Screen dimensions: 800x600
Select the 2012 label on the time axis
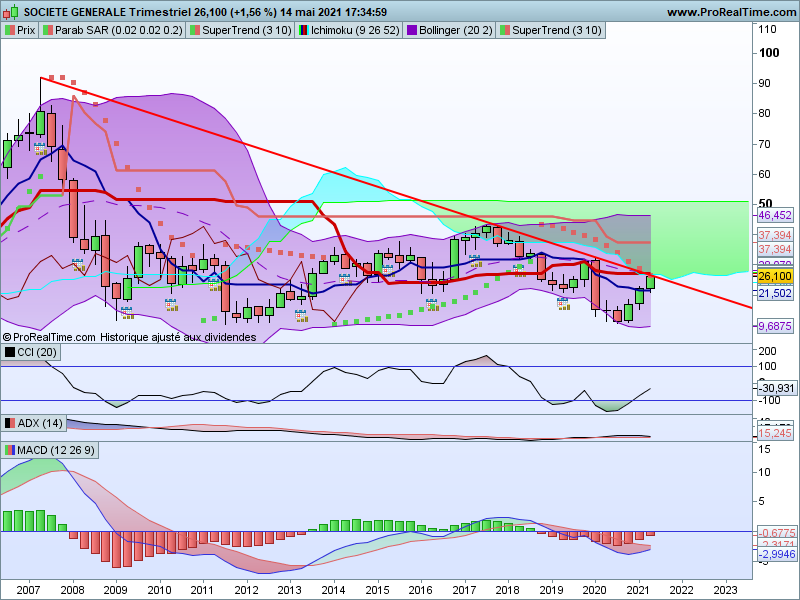[x=246, y=590]
